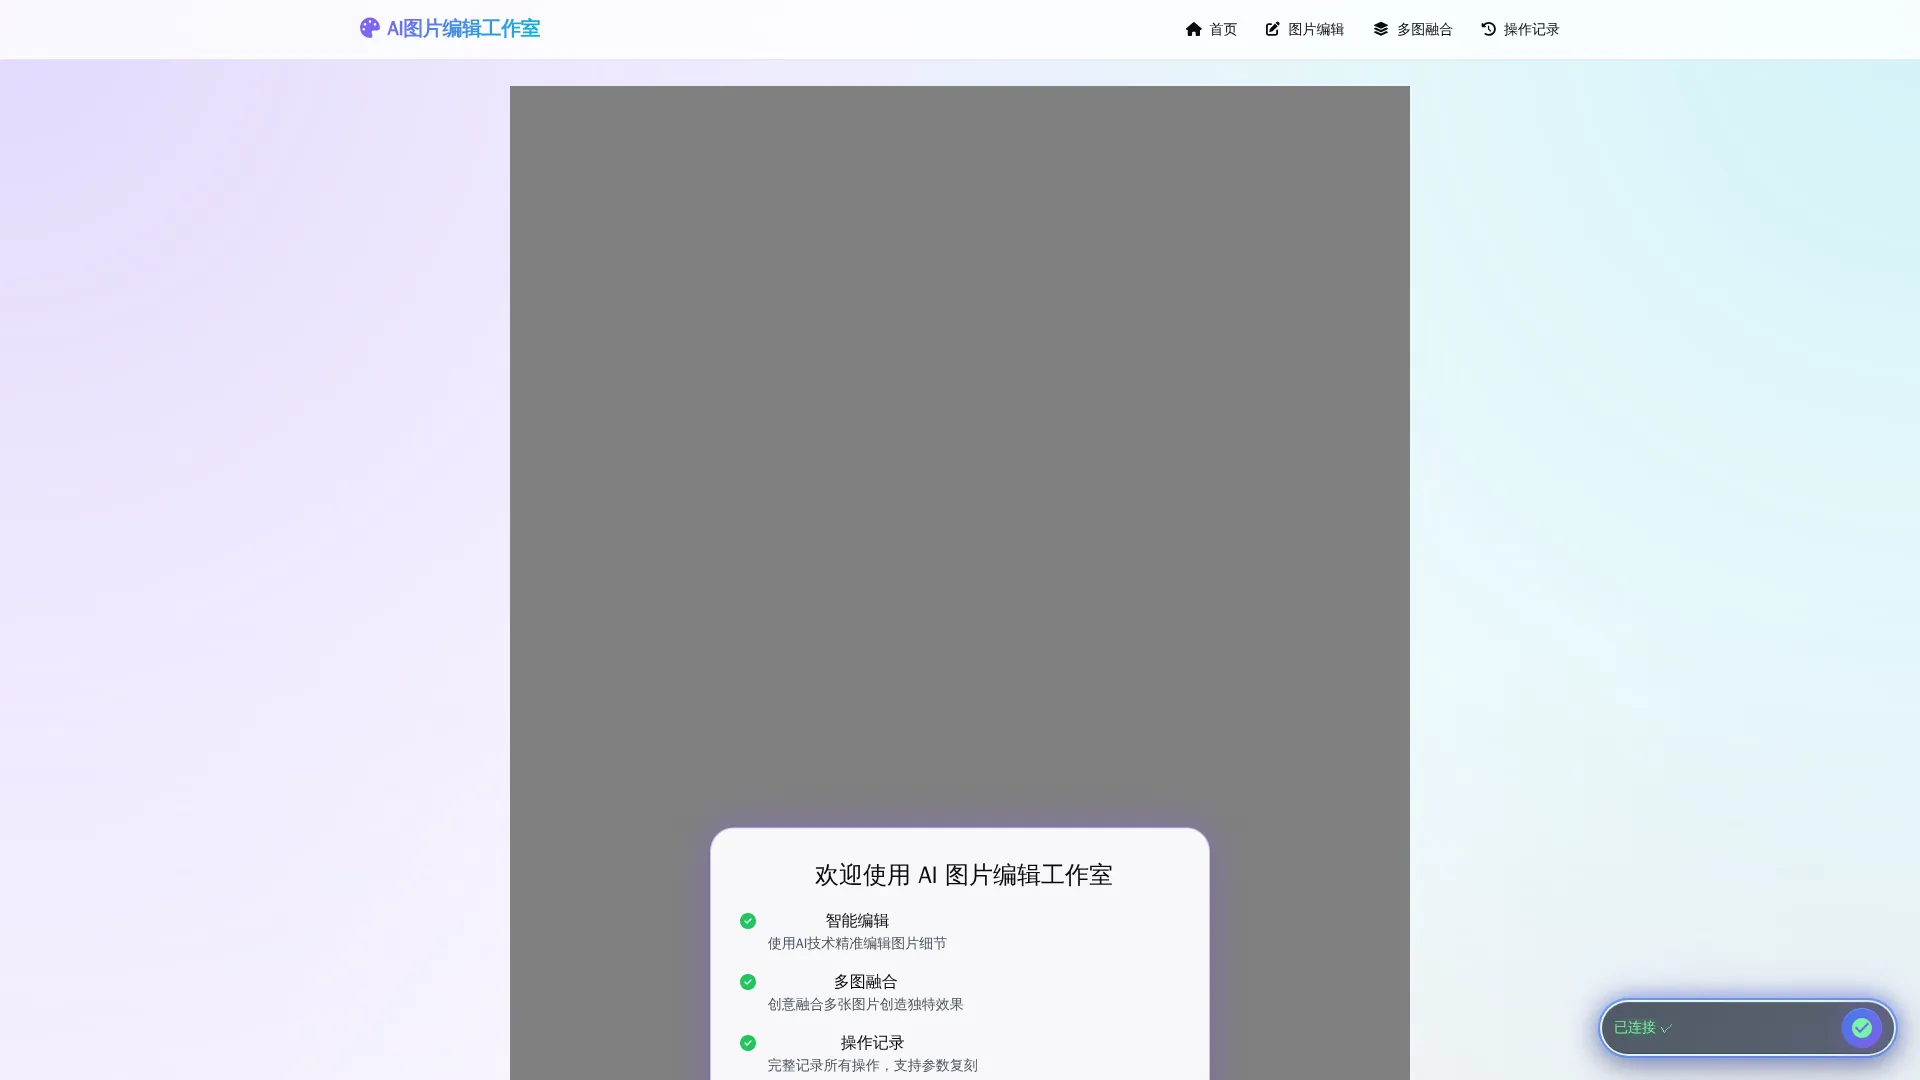Open the 首页 navigation menu item
This screenshot has height=1080, width=1920.
[x=1220, y=29]
